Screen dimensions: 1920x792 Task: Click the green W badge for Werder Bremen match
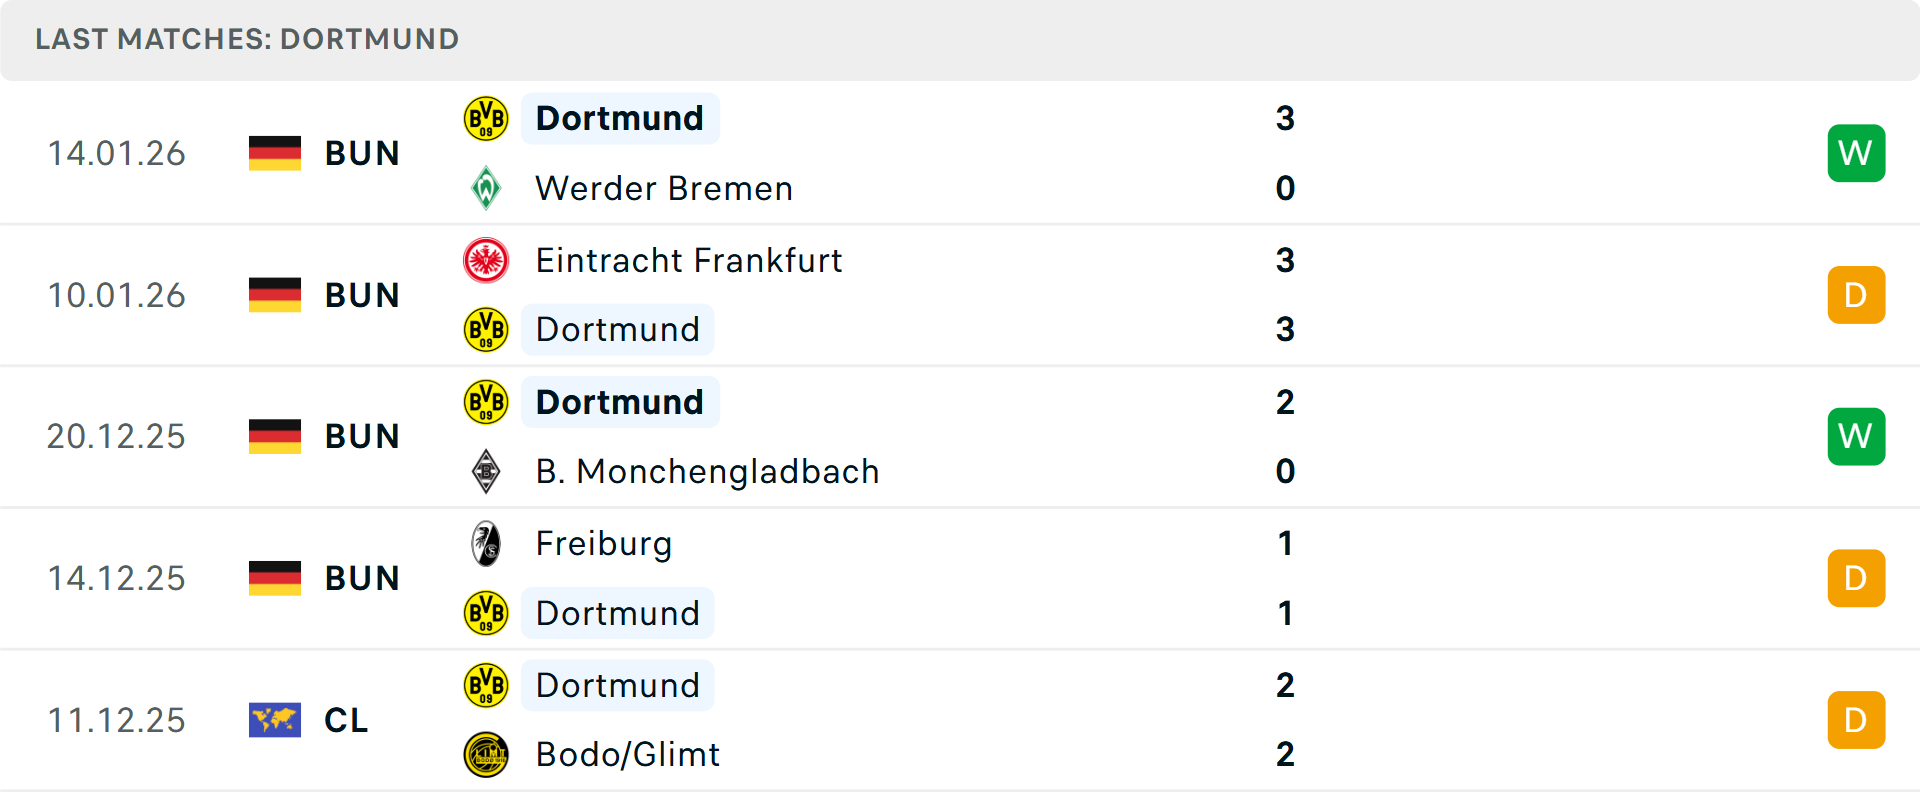click(1856, 153)
